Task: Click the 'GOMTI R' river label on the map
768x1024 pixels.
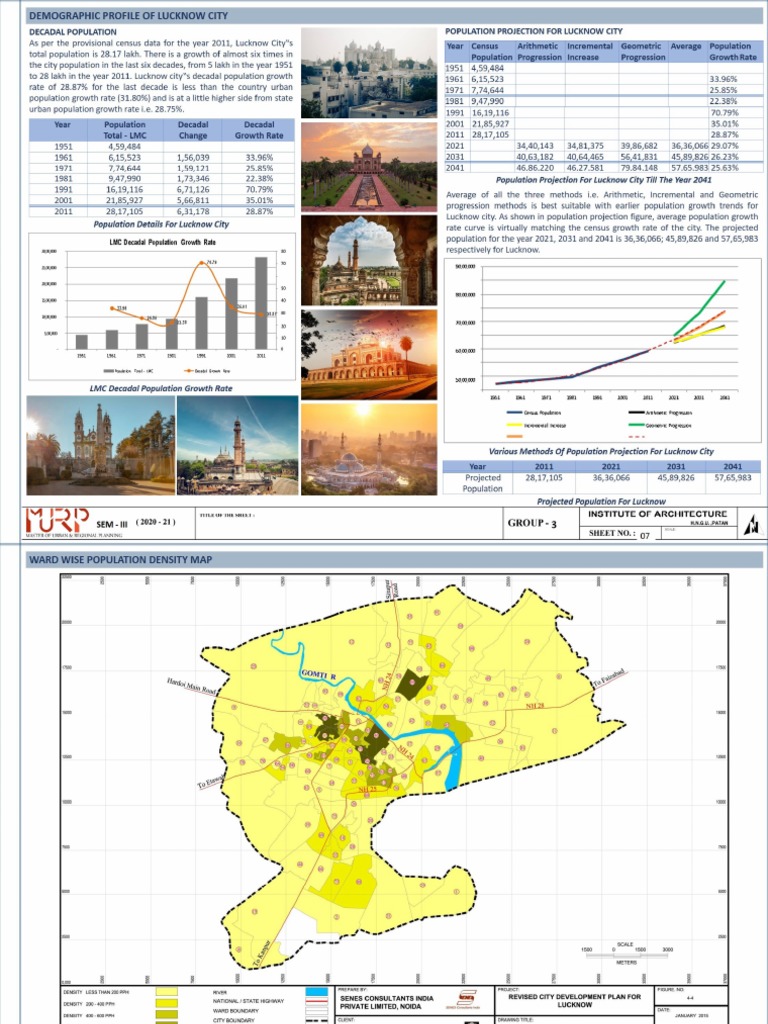Action: click(319, 675)
